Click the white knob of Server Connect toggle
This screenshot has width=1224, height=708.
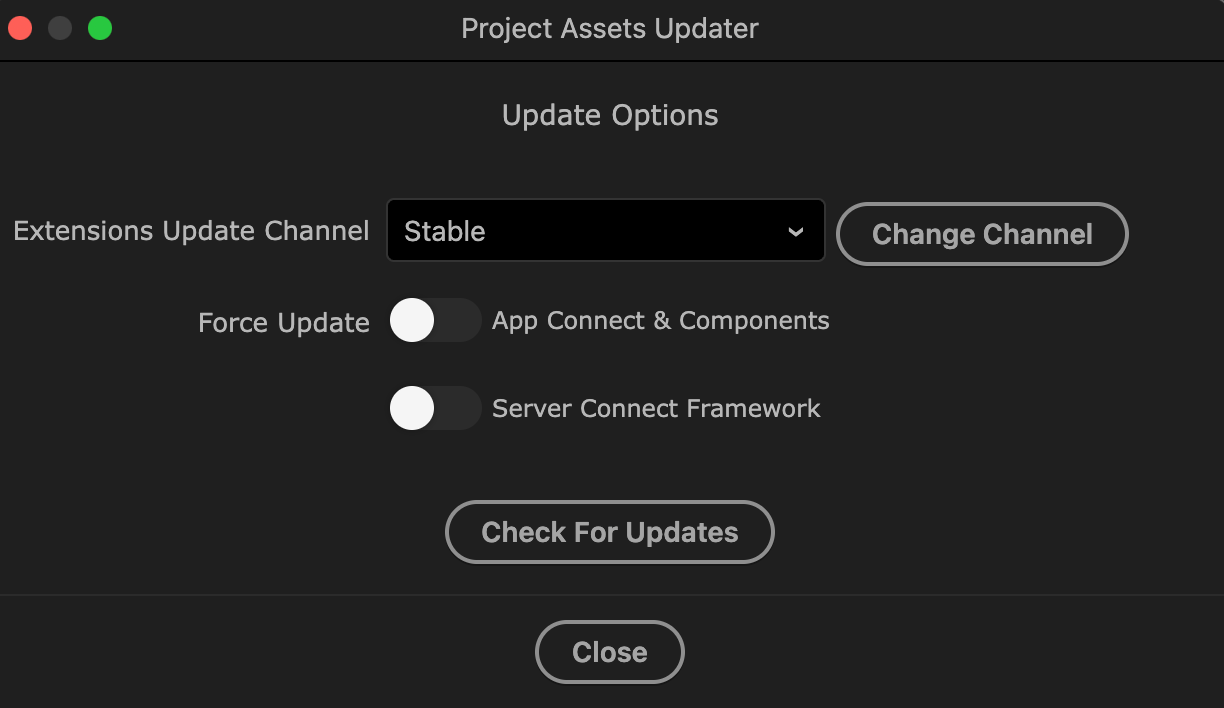[412, 408]
